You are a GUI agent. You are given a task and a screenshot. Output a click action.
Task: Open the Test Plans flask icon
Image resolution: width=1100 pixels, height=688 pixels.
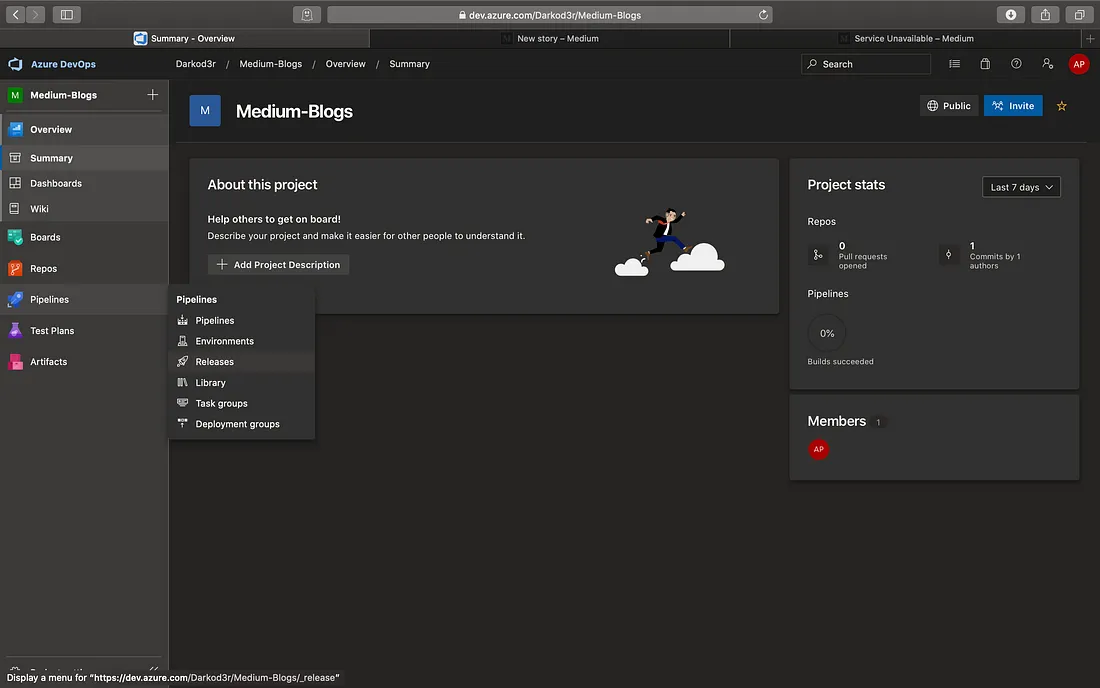click(x=15, y=330)
